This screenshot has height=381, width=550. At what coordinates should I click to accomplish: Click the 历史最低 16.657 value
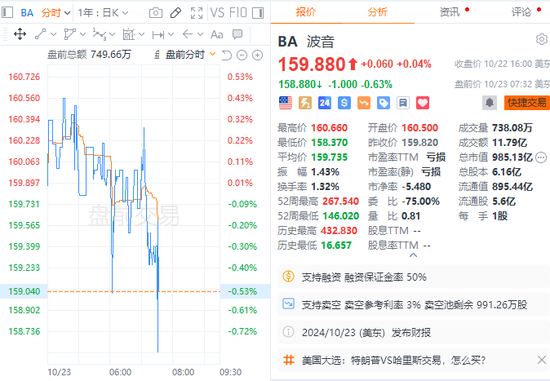click(336, 245)
